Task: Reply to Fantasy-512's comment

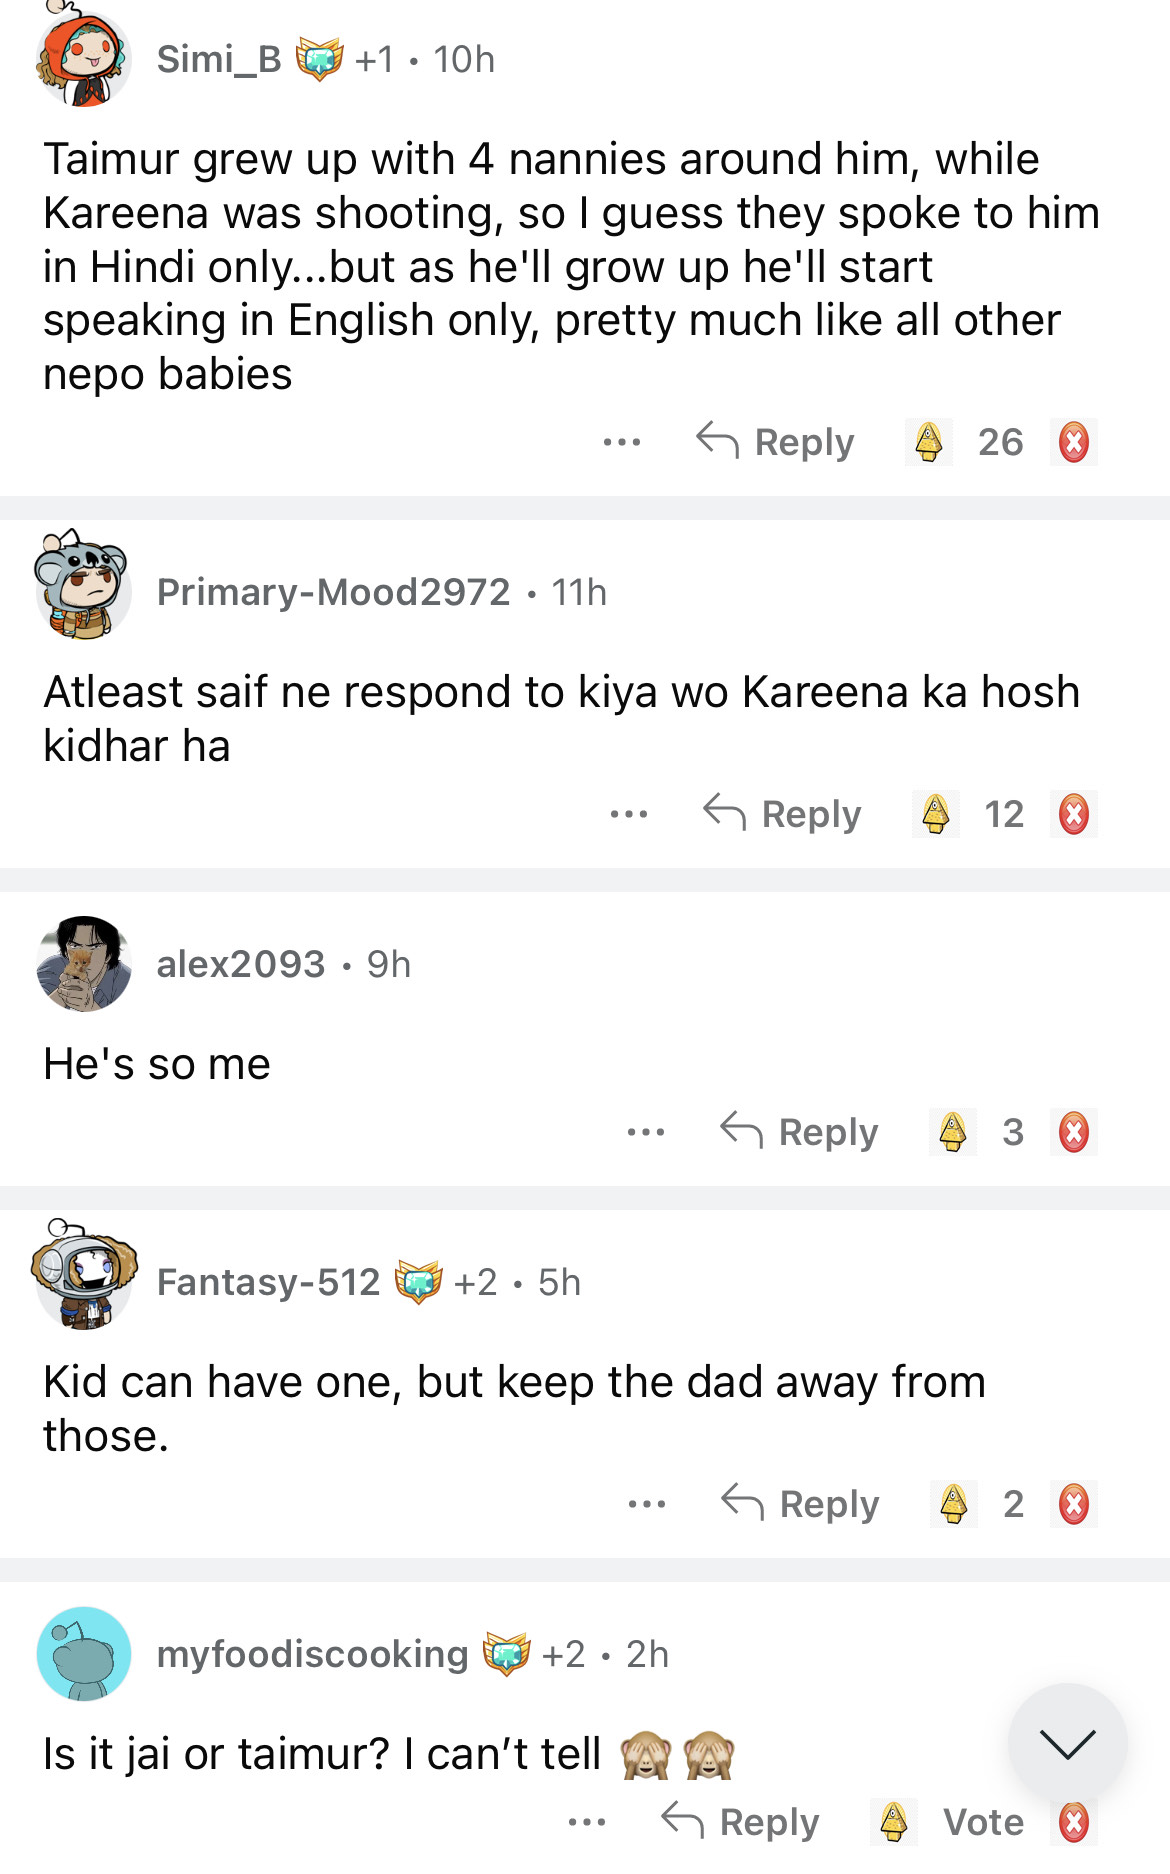Action: point(800,1504)
